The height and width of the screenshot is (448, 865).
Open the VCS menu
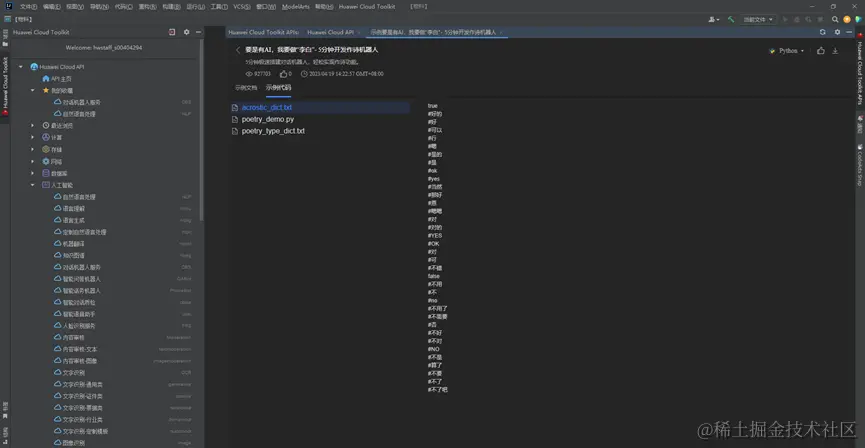tap(242, 7)
